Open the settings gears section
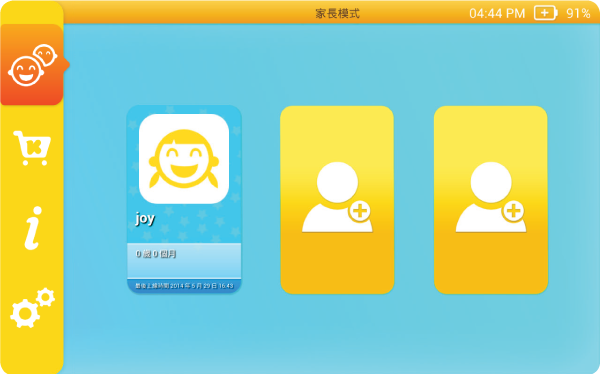 [x=32, y=308]
